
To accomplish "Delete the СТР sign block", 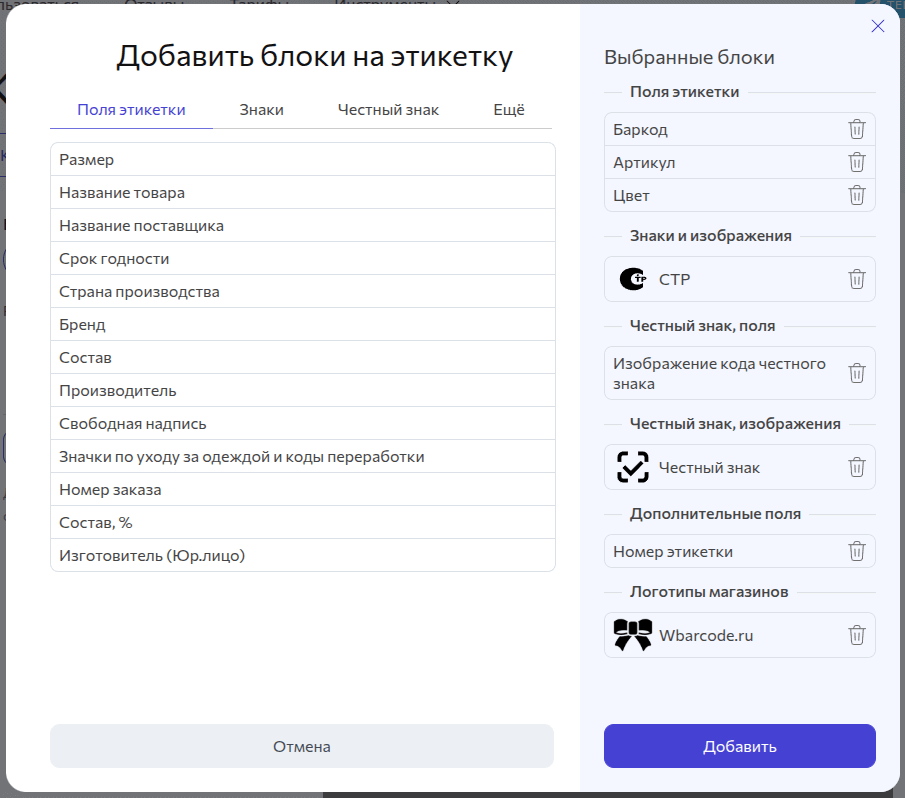I will coord(856,279).
